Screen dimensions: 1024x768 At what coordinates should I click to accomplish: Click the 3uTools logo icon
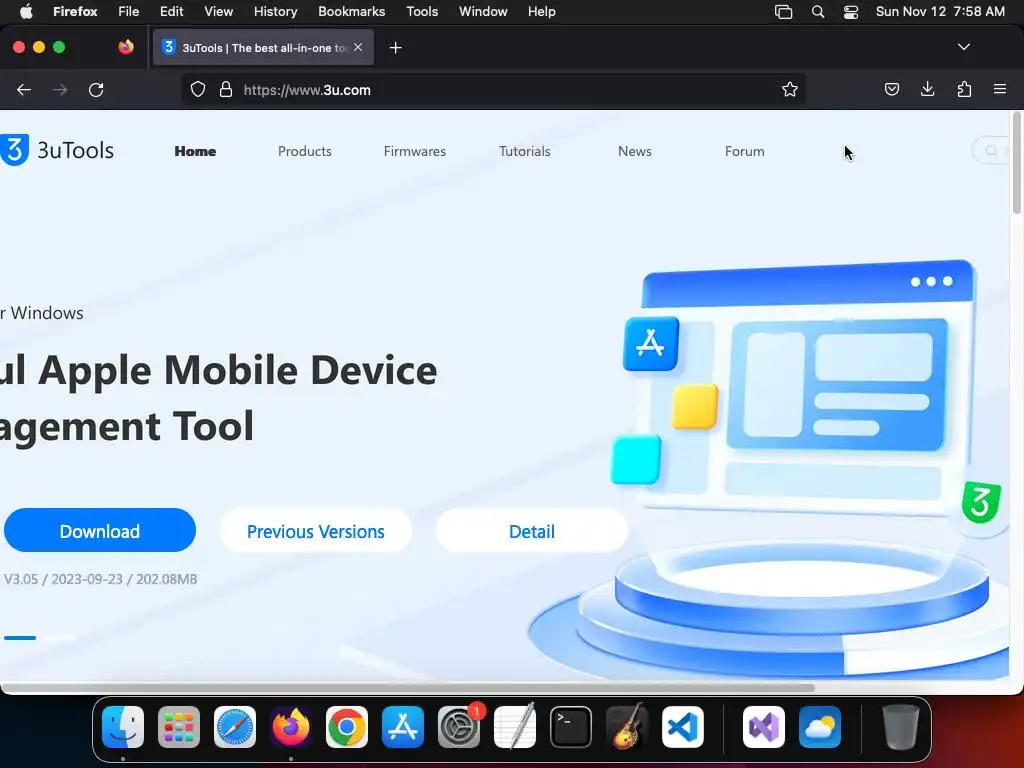click(x=14, y=150)
